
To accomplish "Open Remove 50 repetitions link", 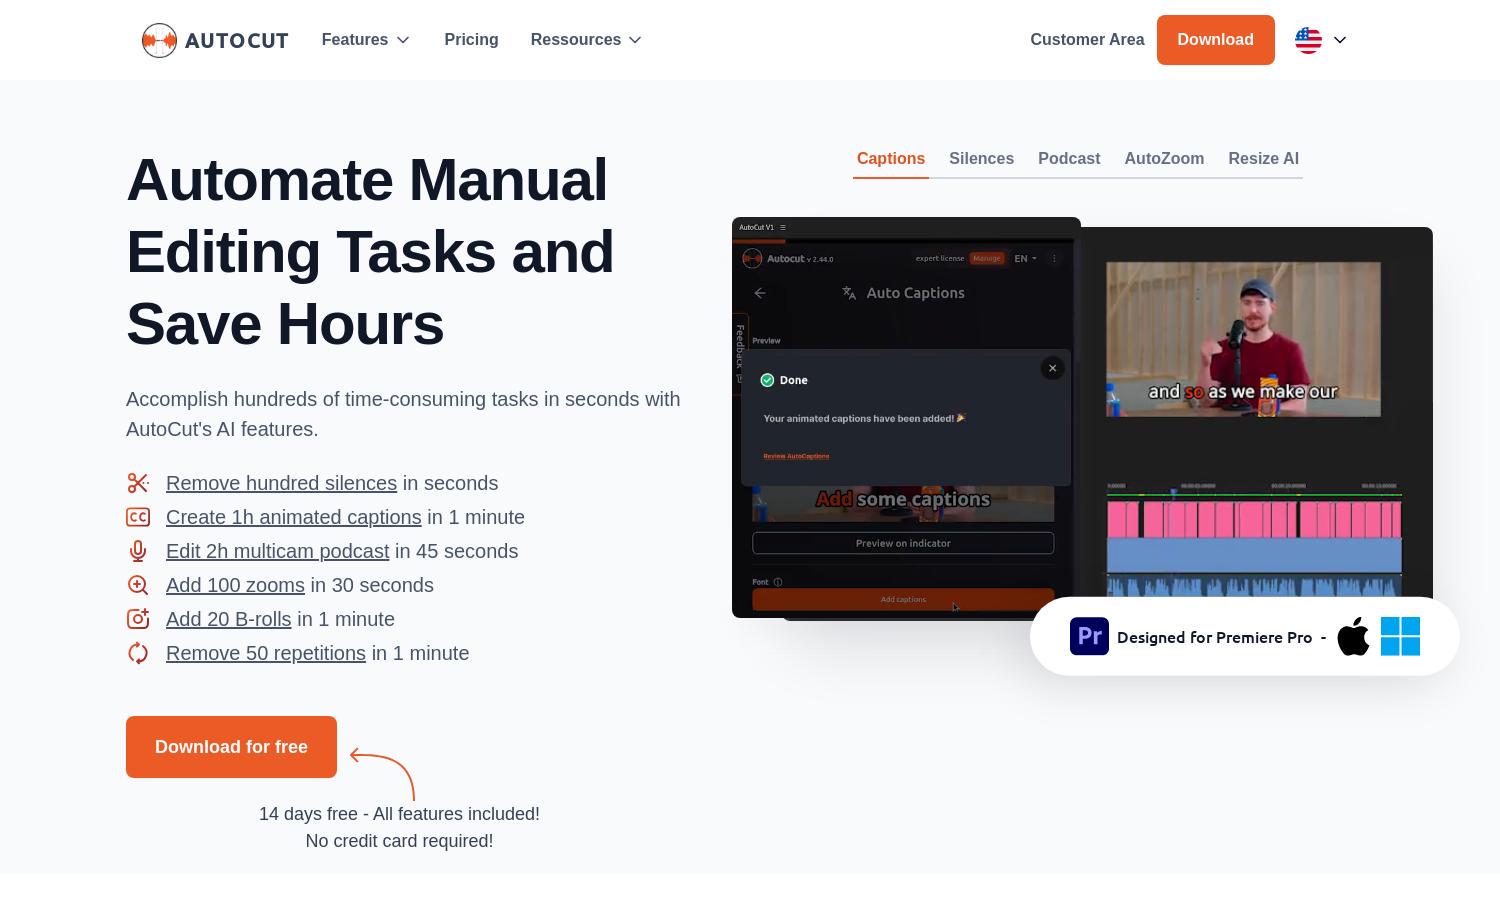I will [x=265, y=653].
